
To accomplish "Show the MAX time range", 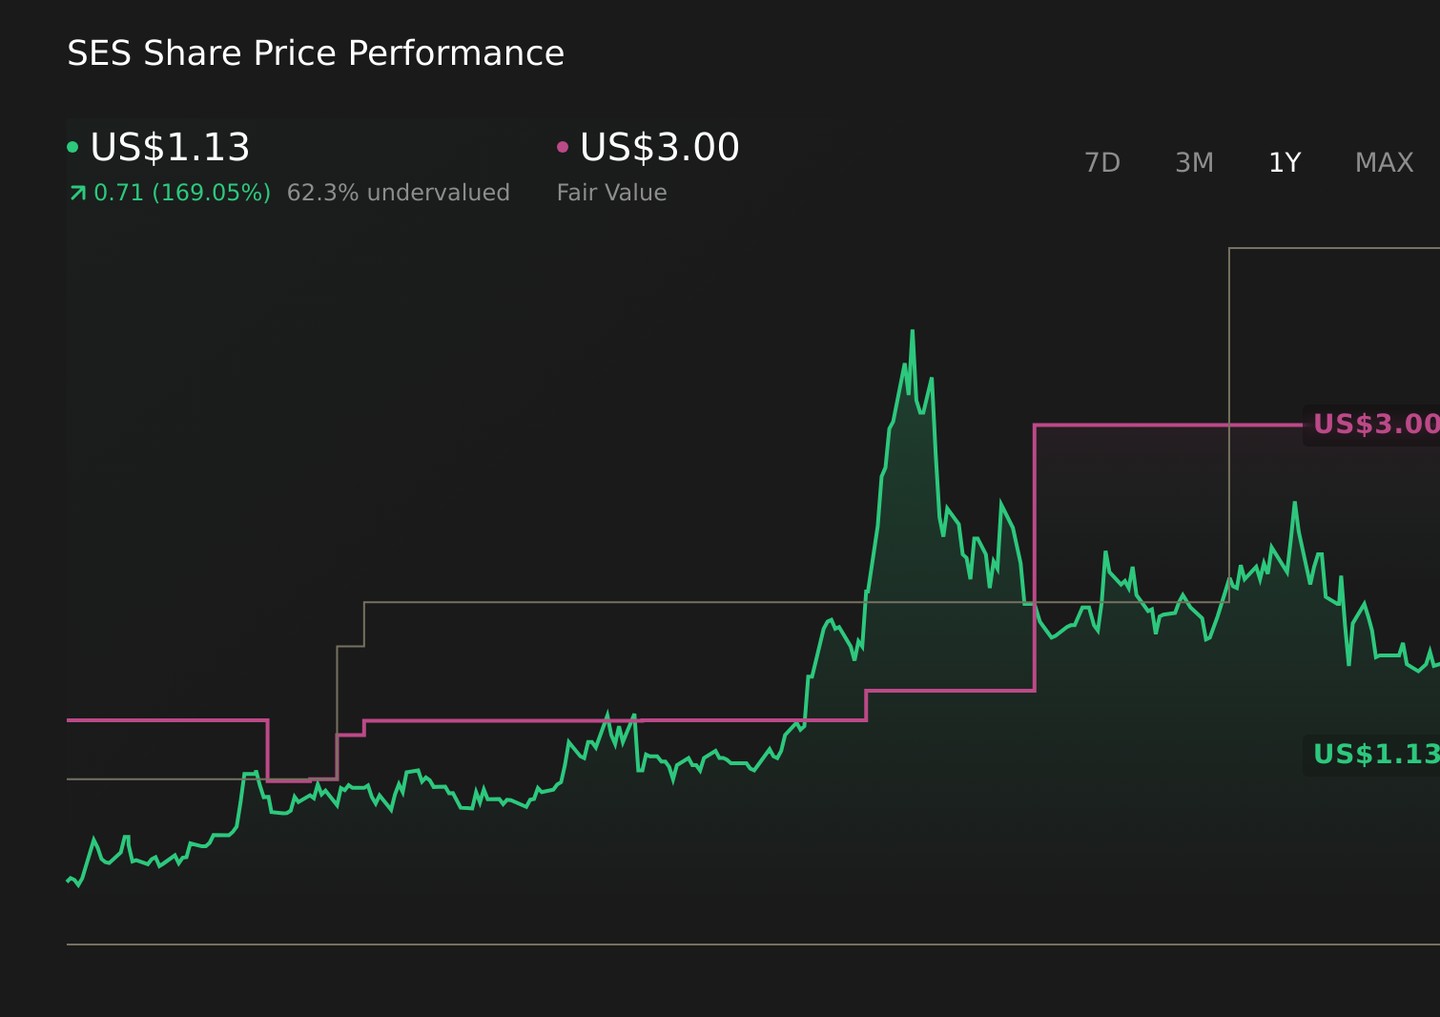I will point(1384,163).
